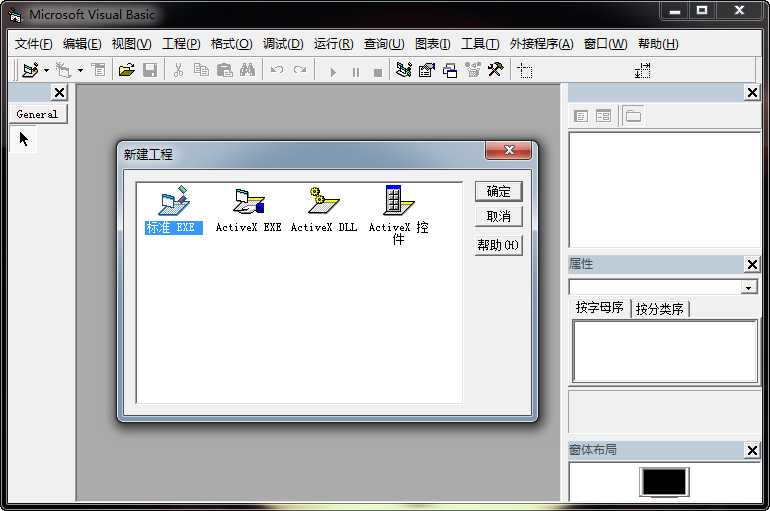This screenshot has width=770, height=511.
Task: Open the 调试(D) menu
Action: click(283, 44)
